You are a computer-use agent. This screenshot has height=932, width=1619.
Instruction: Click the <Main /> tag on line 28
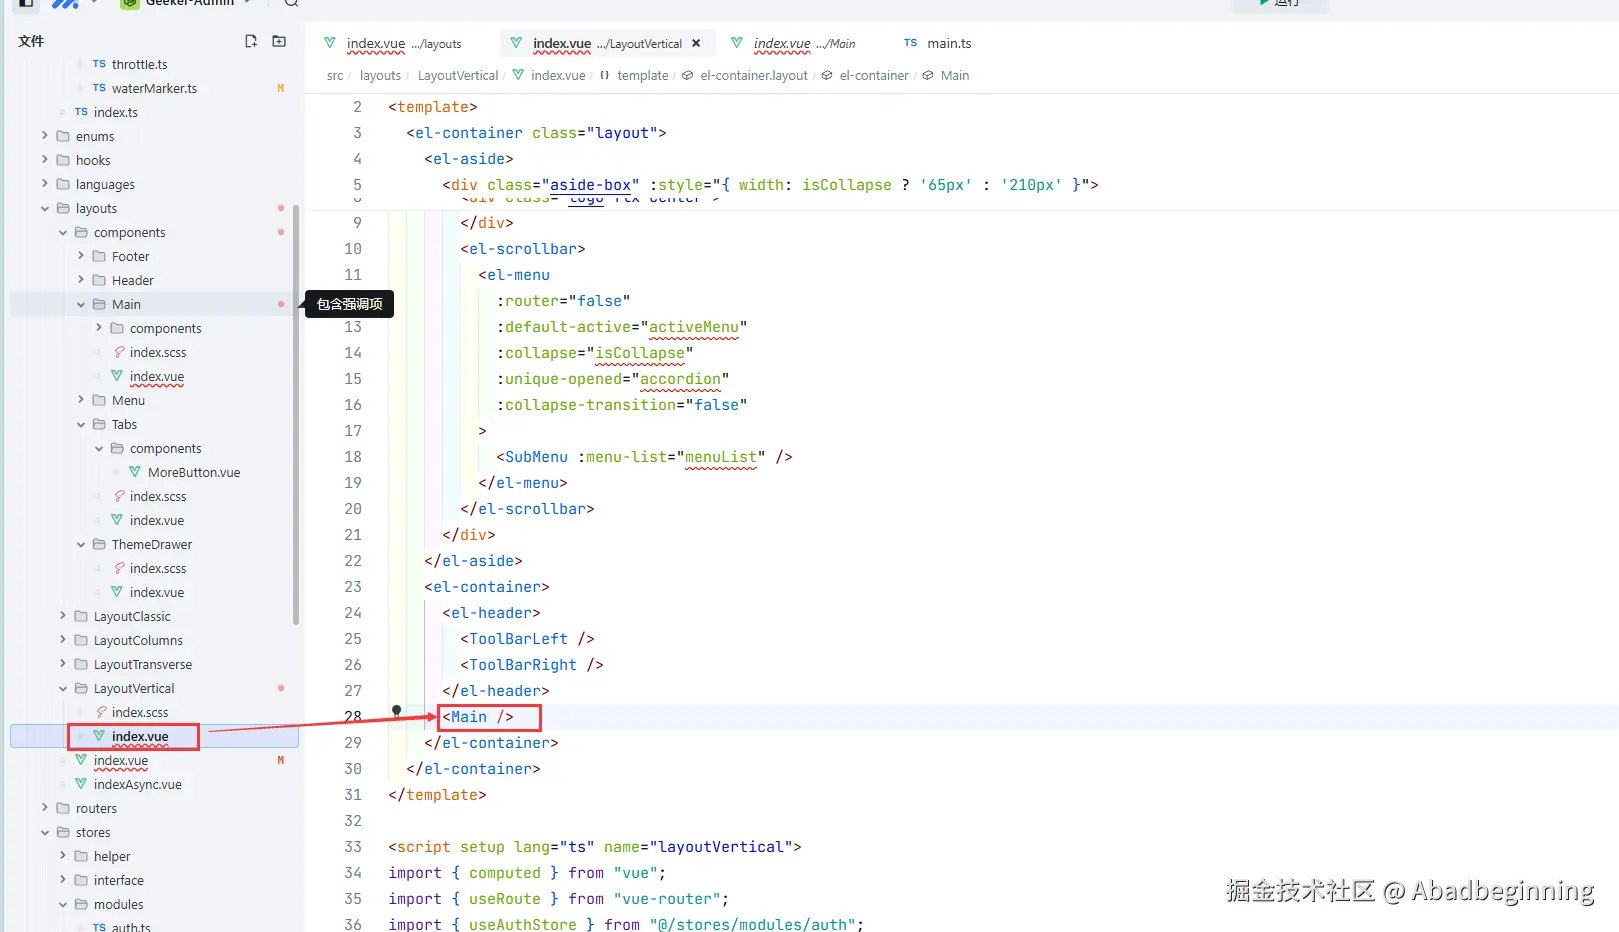478,717
